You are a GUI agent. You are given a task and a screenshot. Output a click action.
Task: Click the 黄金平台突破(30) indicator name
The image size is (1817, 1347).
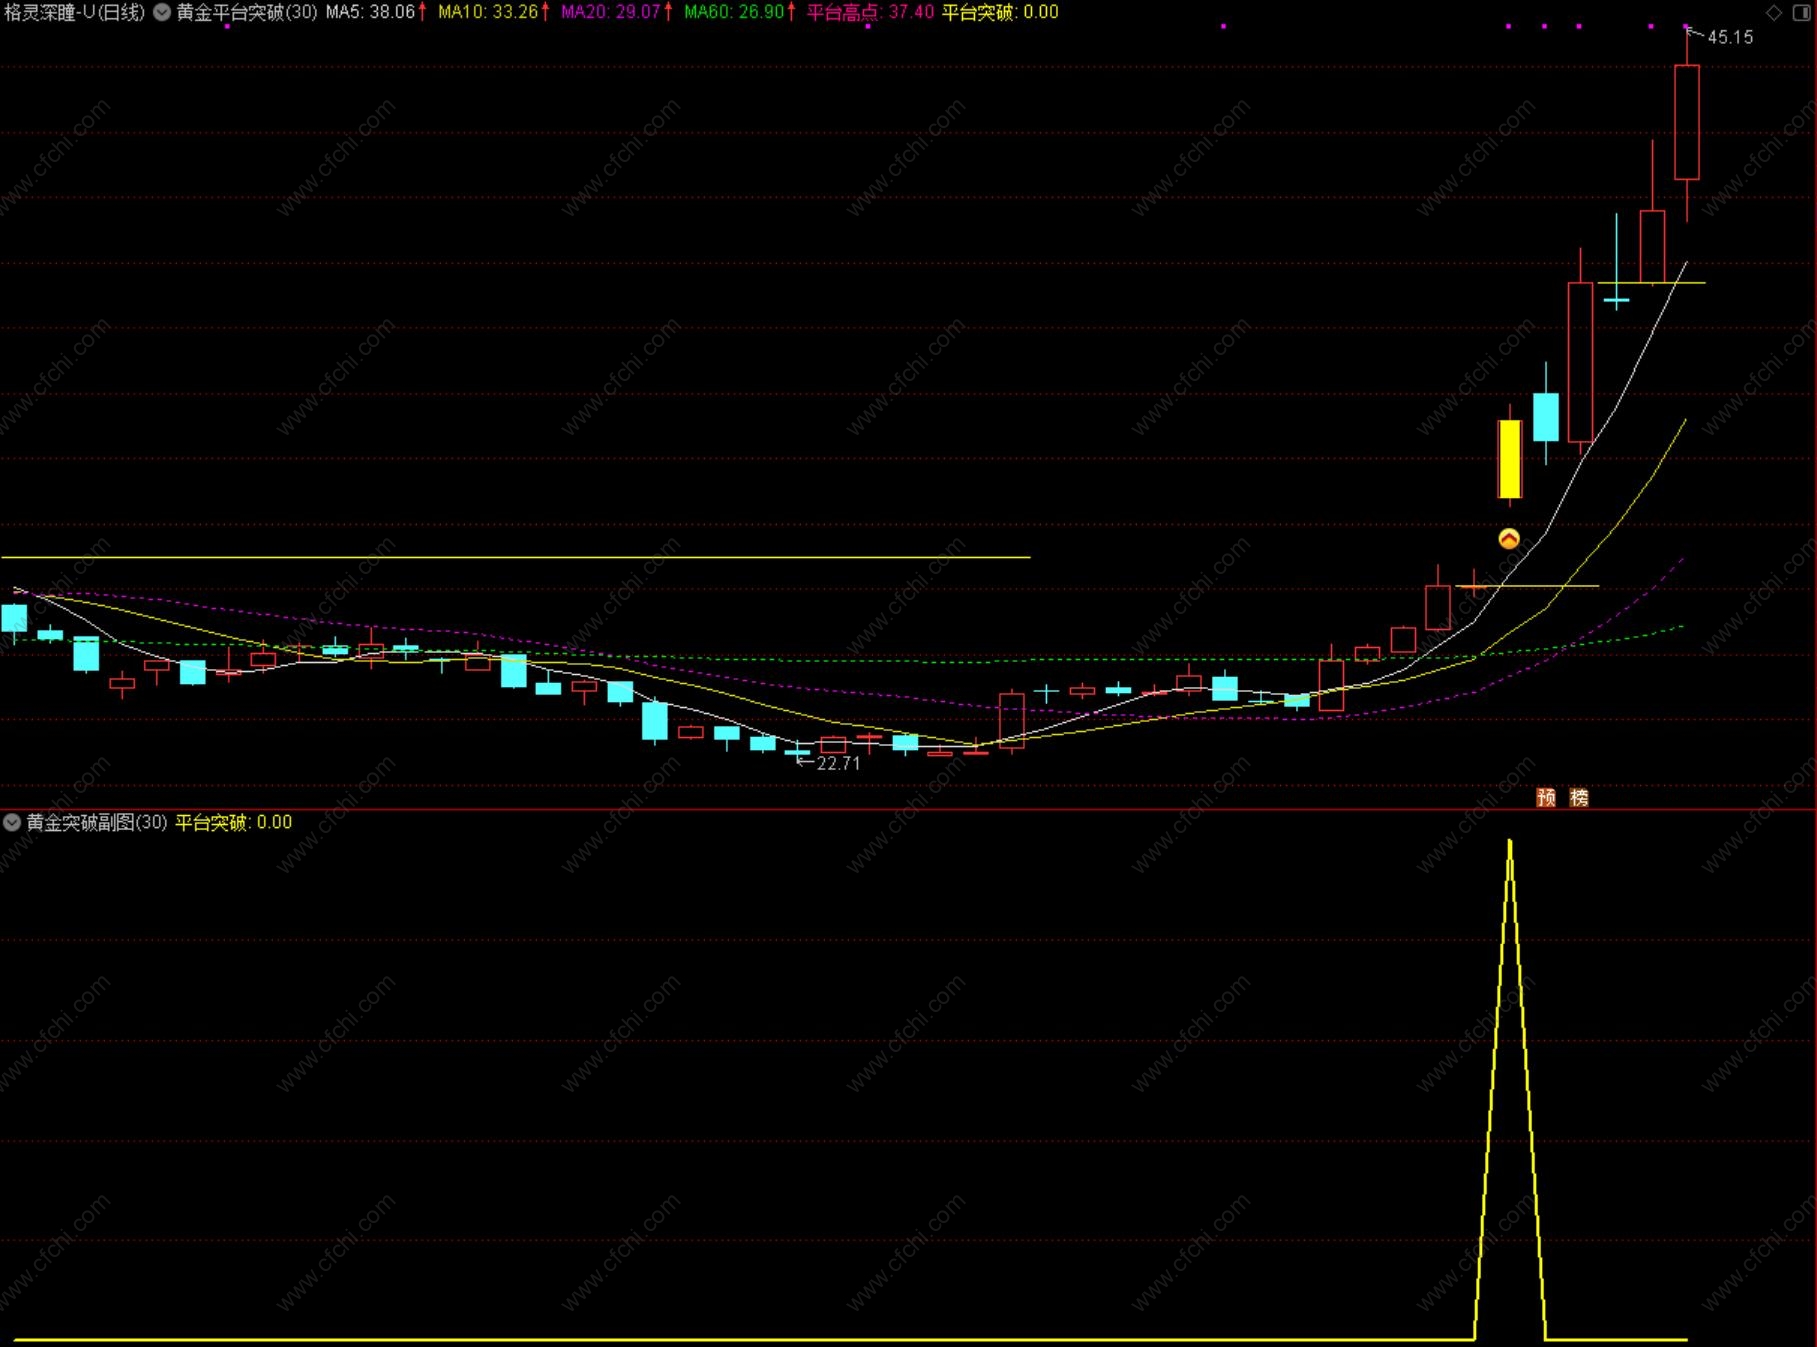pyautogui.click(x=247, y=13)
